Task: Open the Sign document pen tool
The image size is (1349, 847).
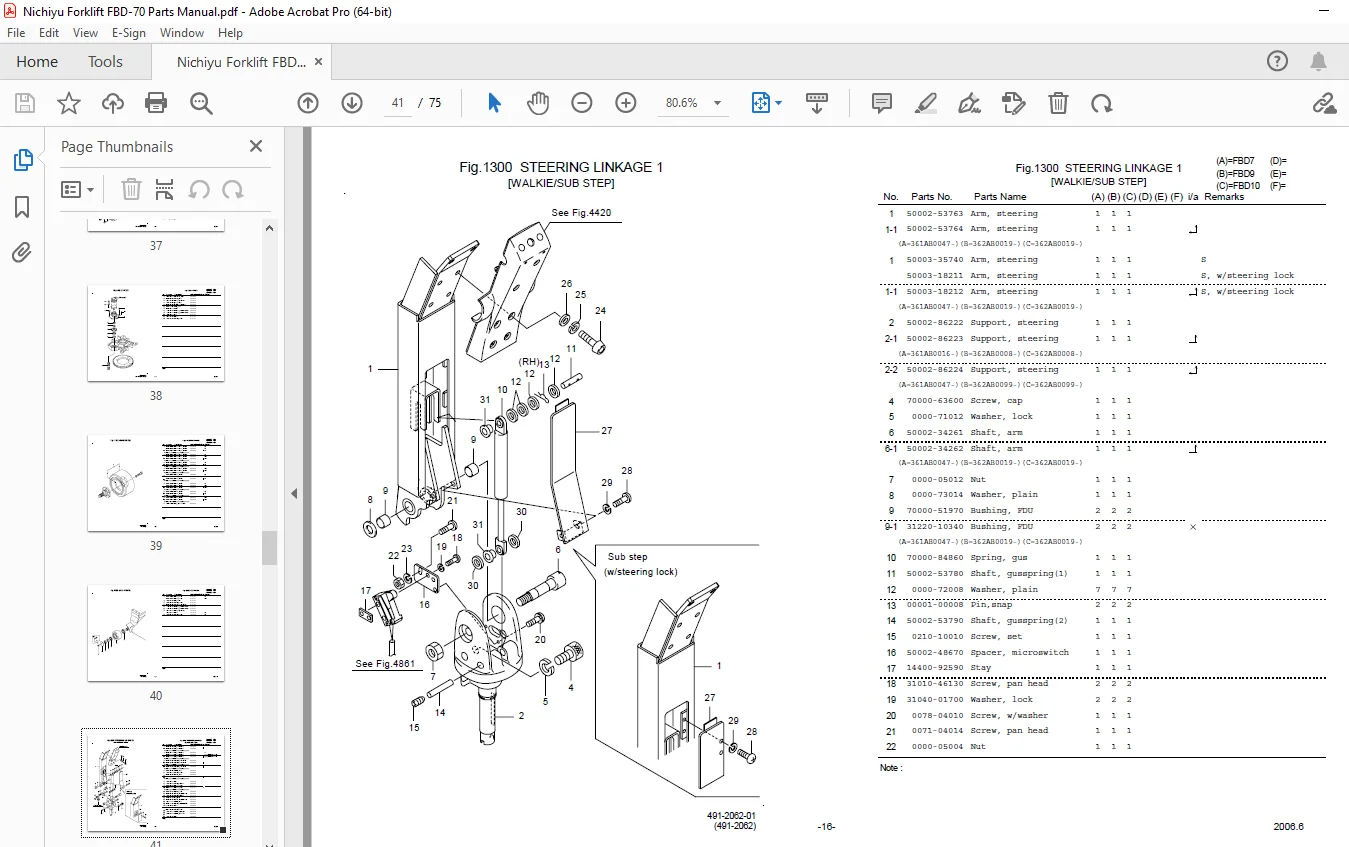Action: [x=969, y=103]
